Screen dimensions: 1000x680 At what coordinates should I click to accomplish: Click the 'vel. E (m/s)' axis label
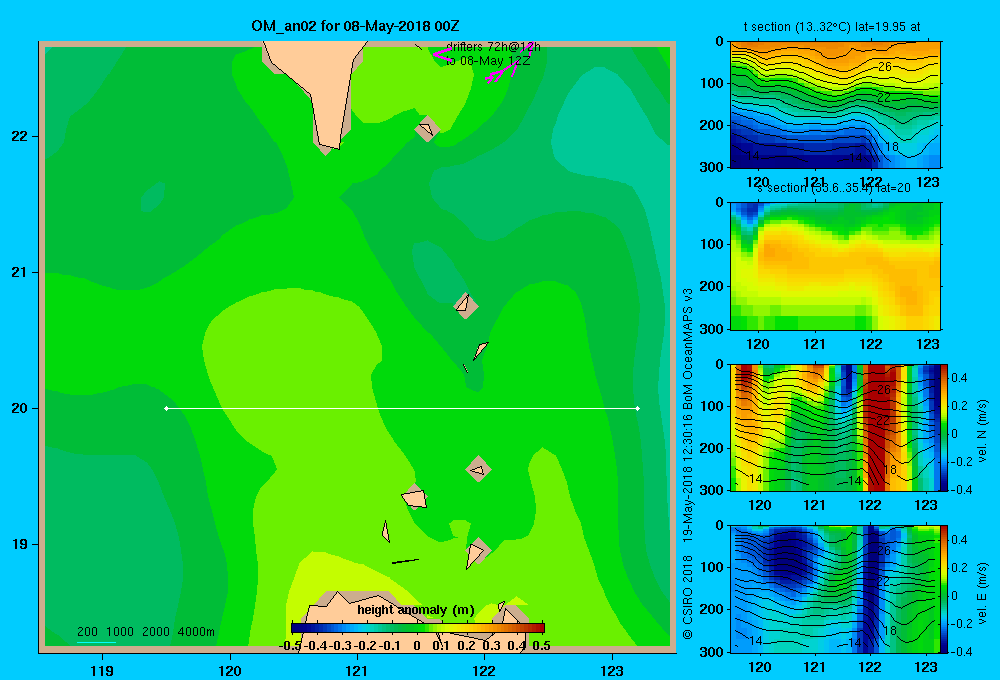pyautogui.click(x=983, y=593)
